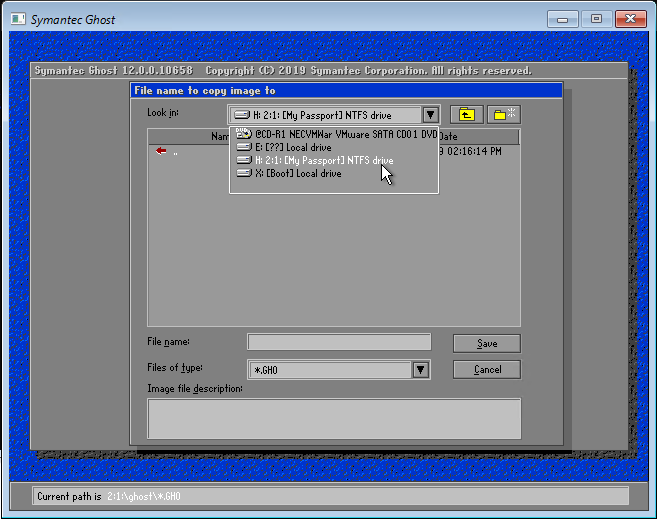
Task: Click the Symantec Ghost window title icon
Action: click(x=18, y=19)
